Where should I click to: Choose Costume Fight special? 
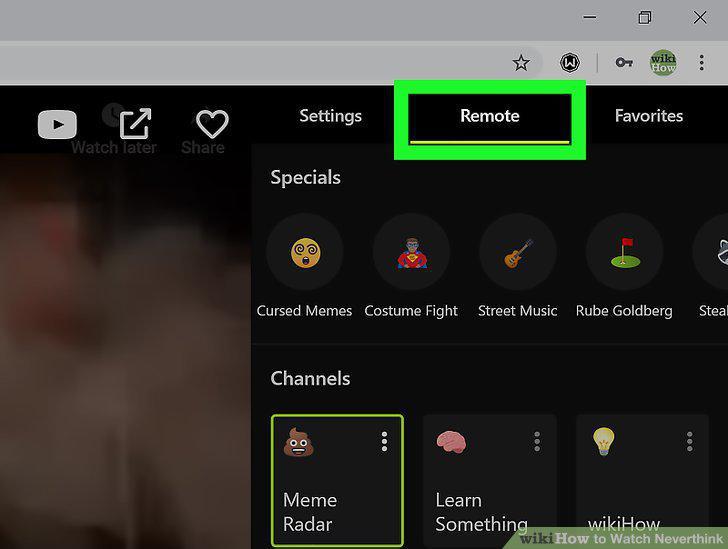click(x=411, y=266)
